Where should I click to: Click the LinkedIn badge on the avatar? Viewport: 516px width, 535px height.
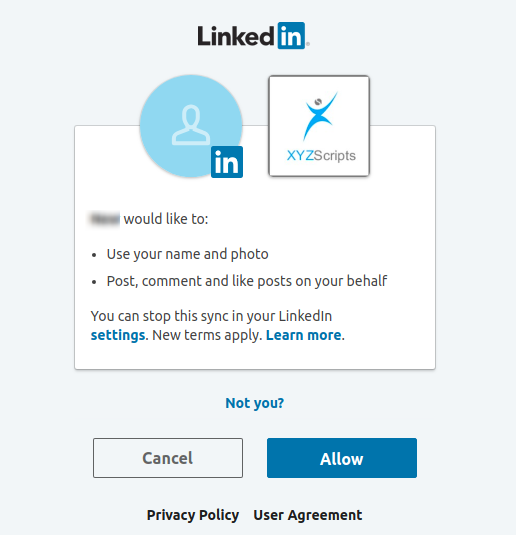227,162
